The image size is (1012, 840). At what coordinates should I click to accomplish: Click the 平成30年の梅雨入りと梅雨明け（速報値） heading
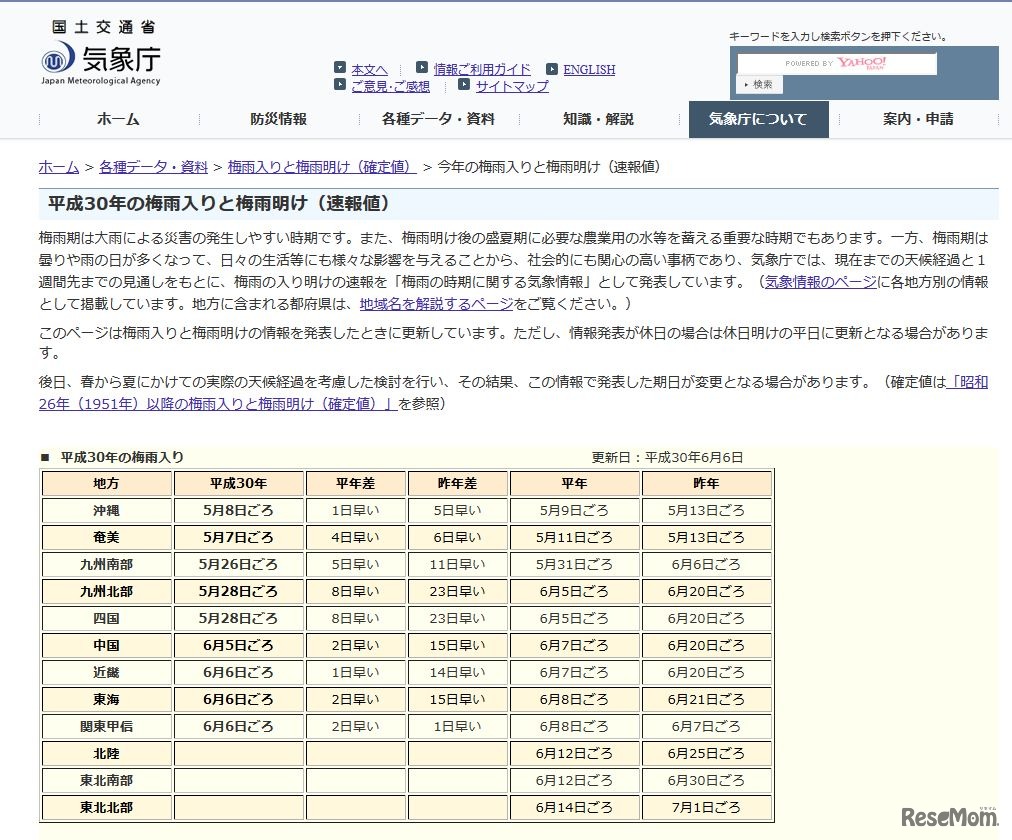point(219,204)
